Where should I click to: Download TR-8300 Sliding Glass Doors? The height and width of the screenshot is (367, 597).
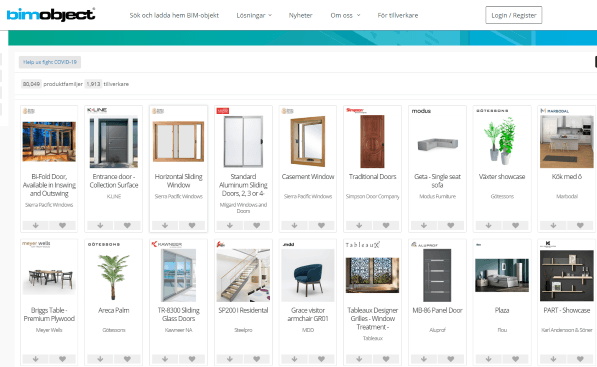165,359
